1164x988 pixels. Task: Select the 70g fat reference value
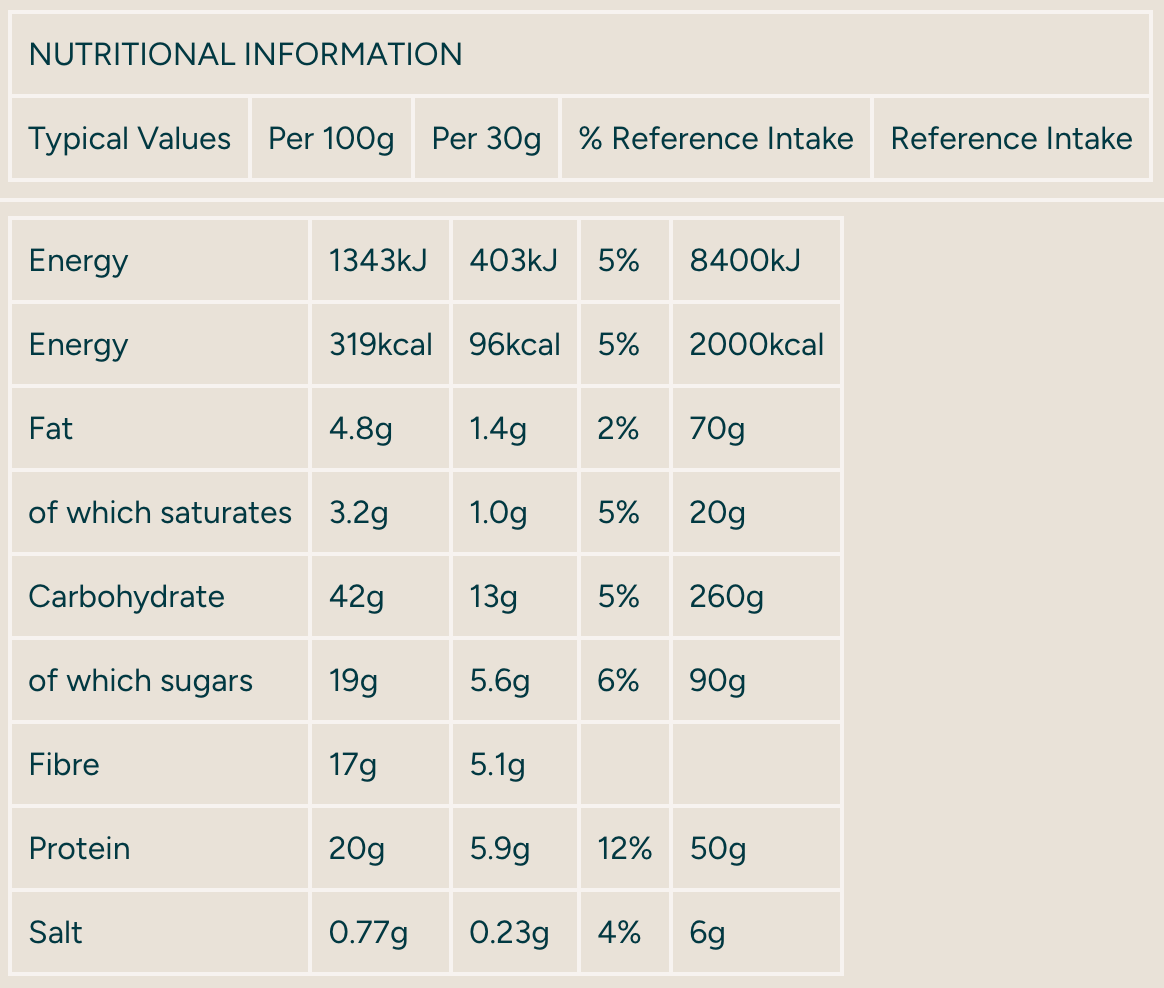point(717,429)
